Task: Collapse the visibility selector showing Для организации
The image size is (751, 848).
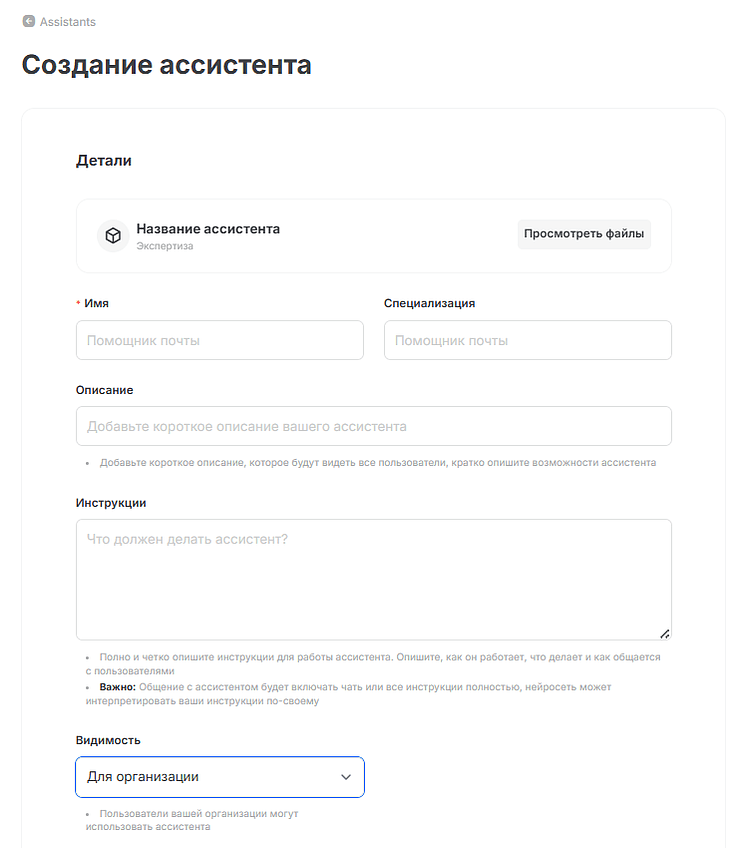Action: click(x=219, y=777)
